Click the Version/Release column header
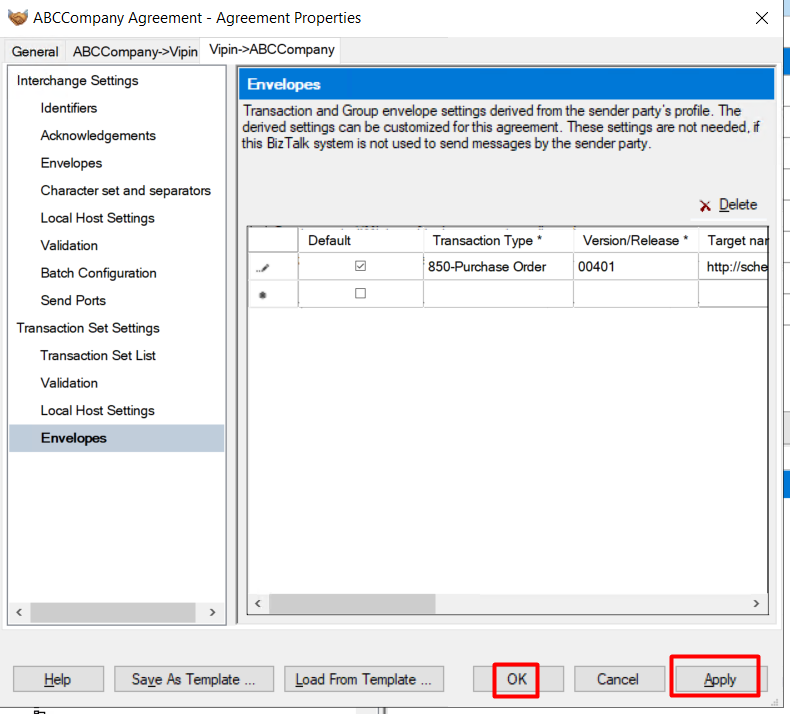 [x=635, y=240]
